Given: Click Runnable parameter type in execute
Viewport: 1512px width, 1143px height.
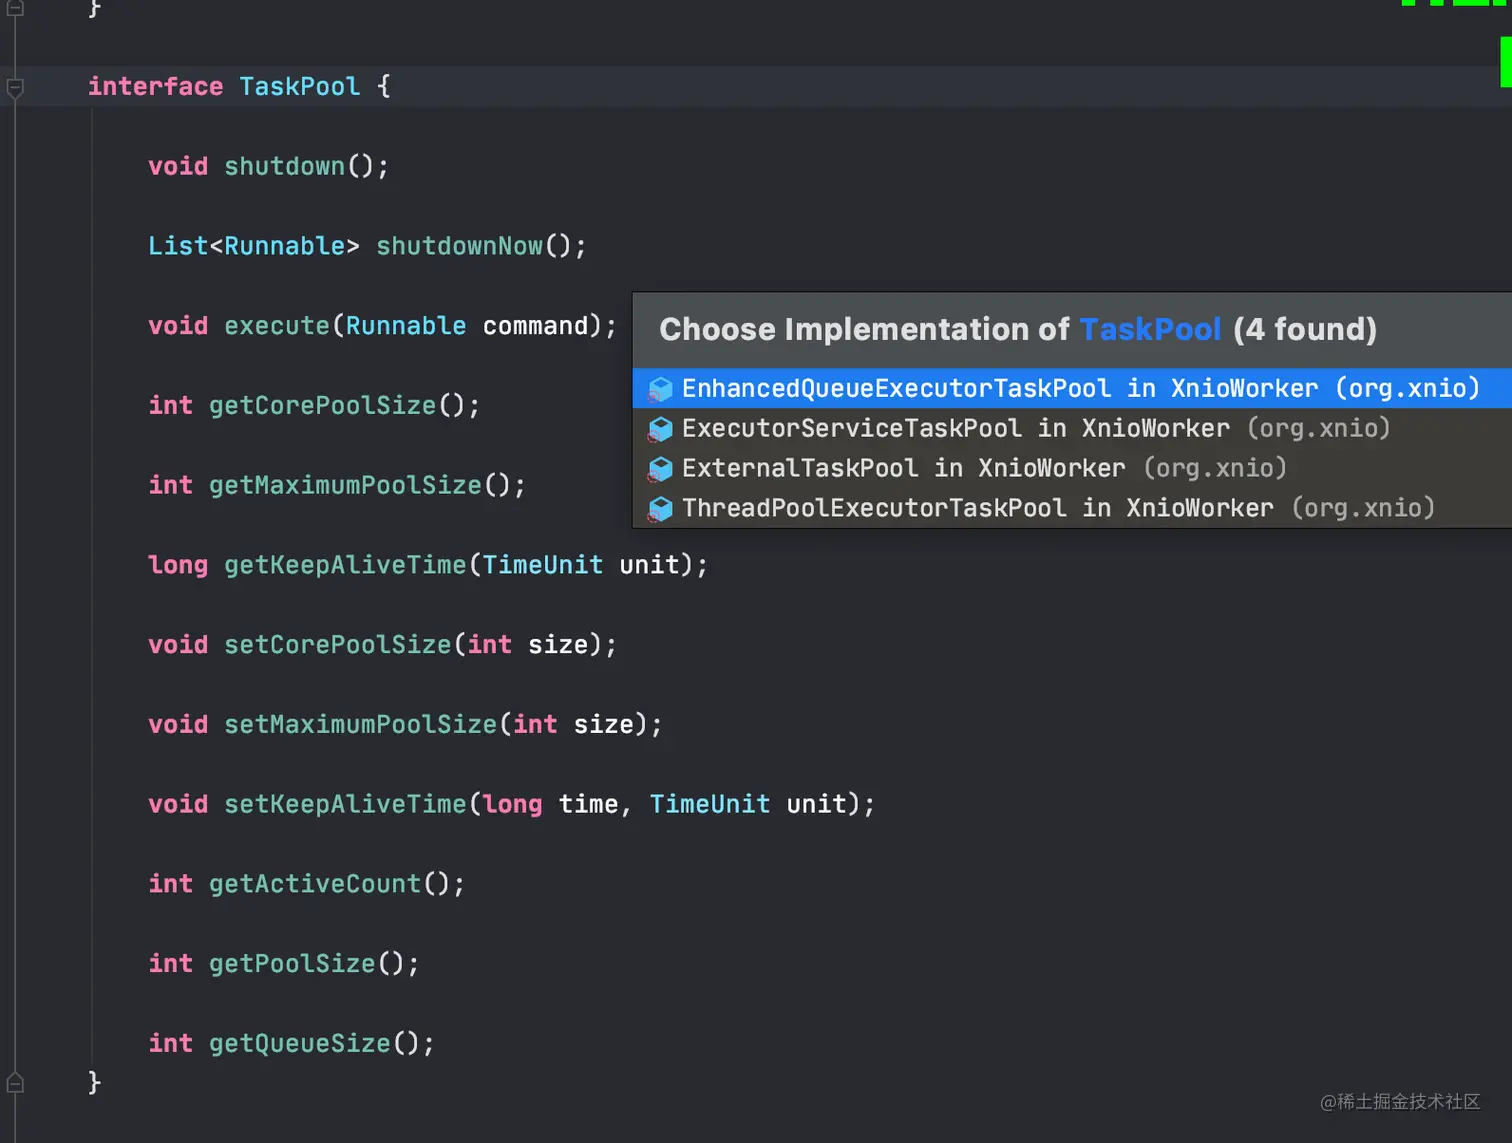Looking at the screenshot, I should tap(406, 326).
